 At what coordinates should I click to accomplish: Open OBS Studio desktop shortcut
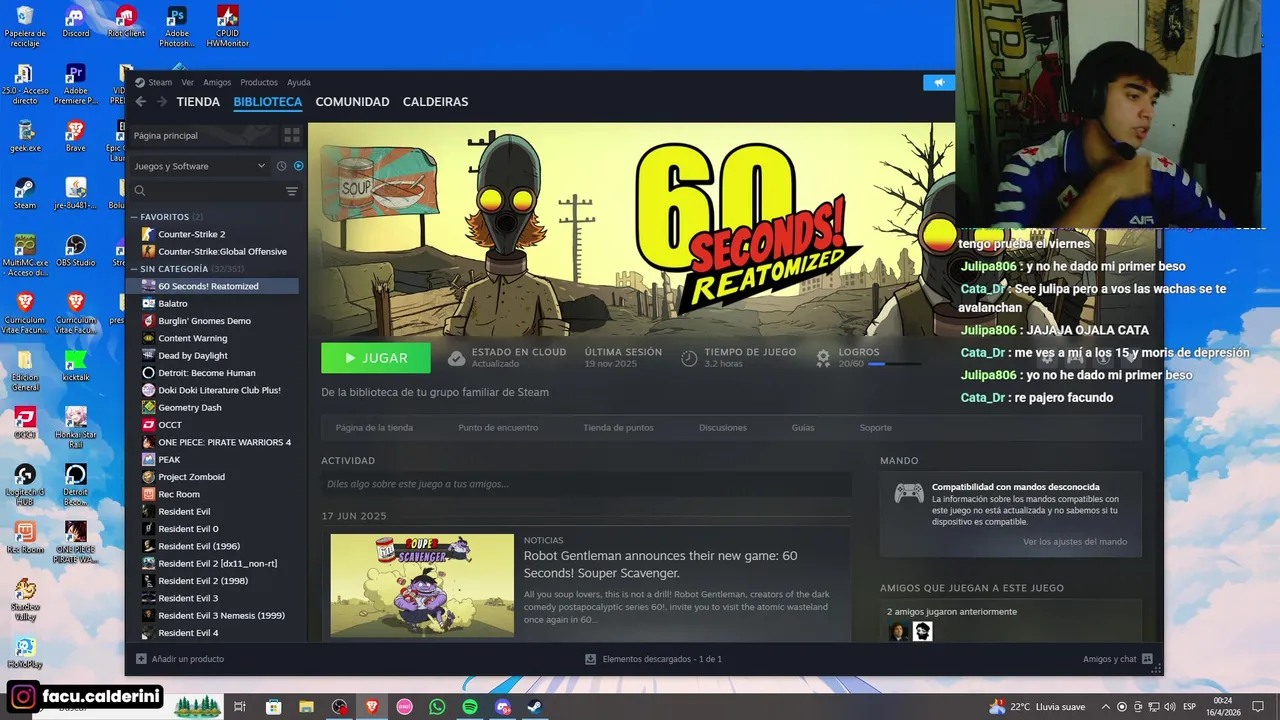(75, 250)
